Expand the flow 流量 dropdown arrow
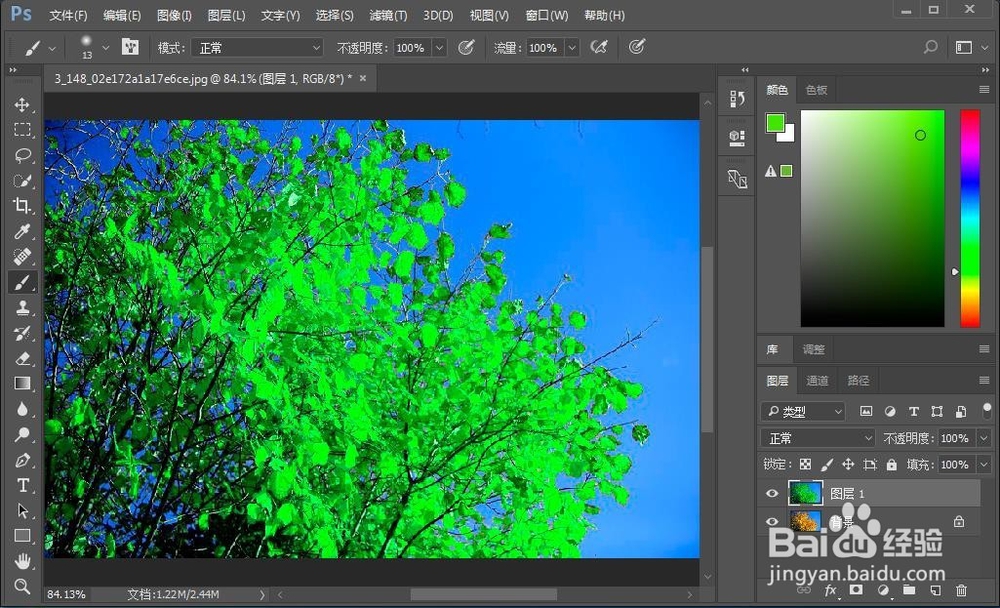This screenshot has height=608, width=1000. pyautogui.click(x=572, y=48)
